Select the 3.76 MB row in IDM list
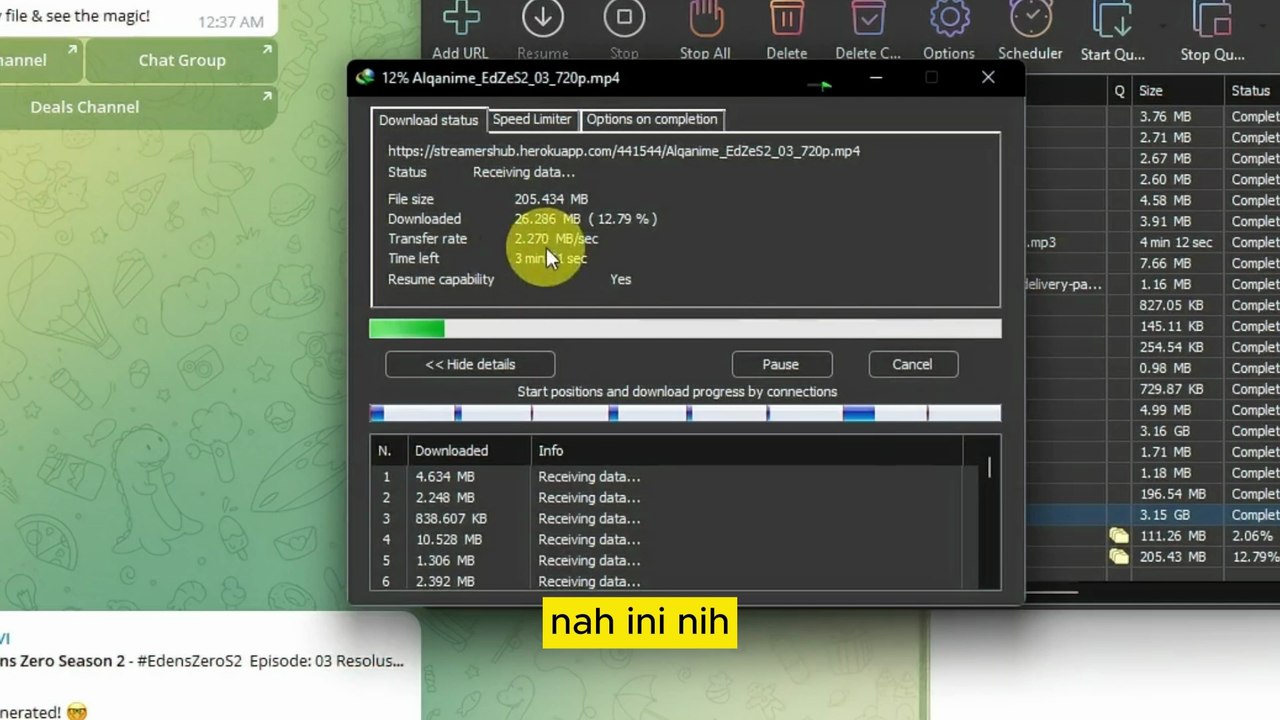Screen dimensions: 1280x720 (x=1154, y=117)
